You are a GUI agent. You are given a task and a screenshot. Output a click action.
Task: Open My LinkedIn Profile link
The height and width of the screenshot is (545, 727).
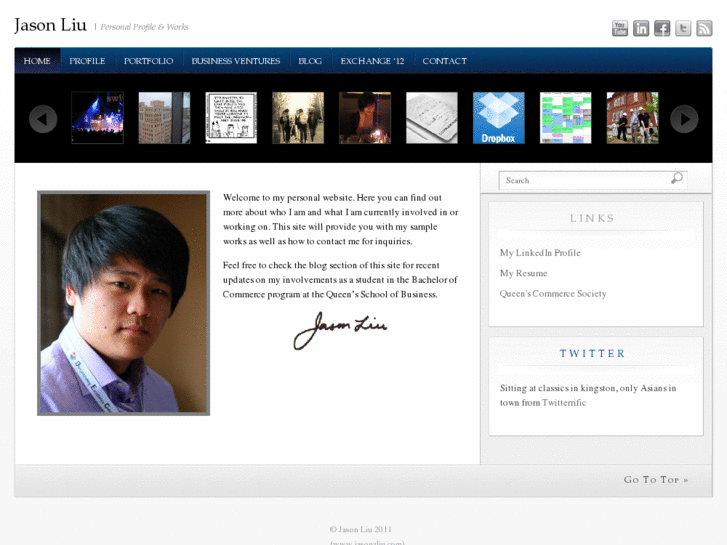point(540,253)
